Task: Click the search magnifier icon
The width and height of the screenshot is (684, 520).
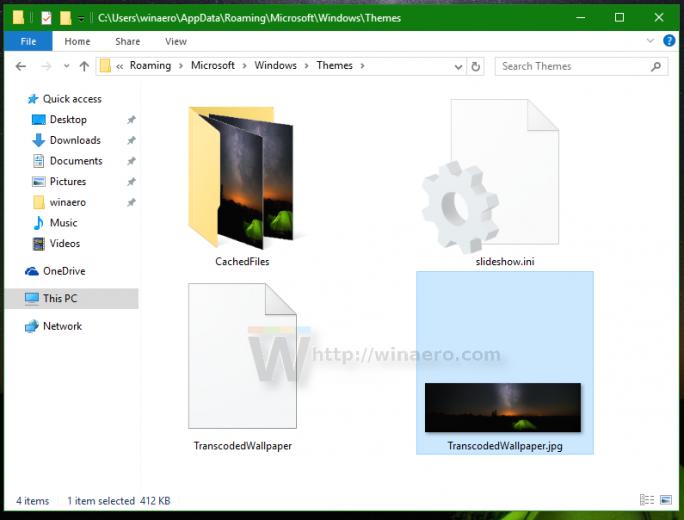Action: [656, 66]
